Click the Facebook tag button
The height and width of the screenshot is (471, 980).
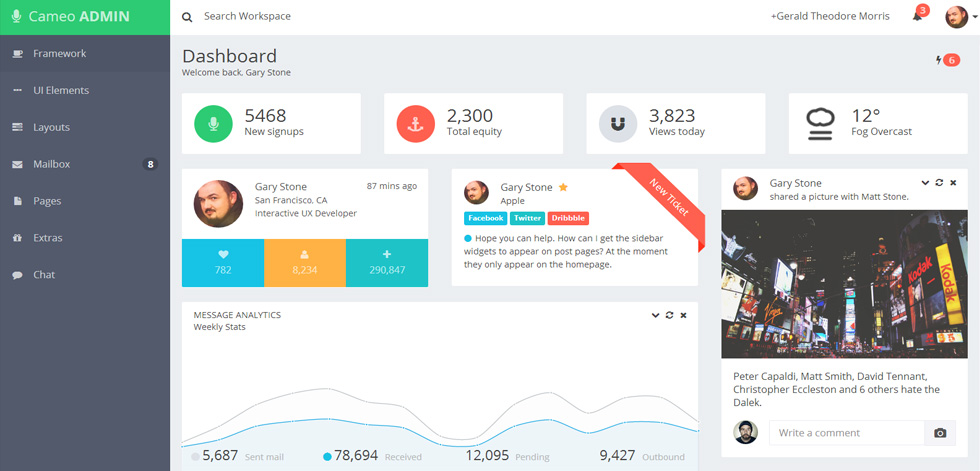[486, 218]
